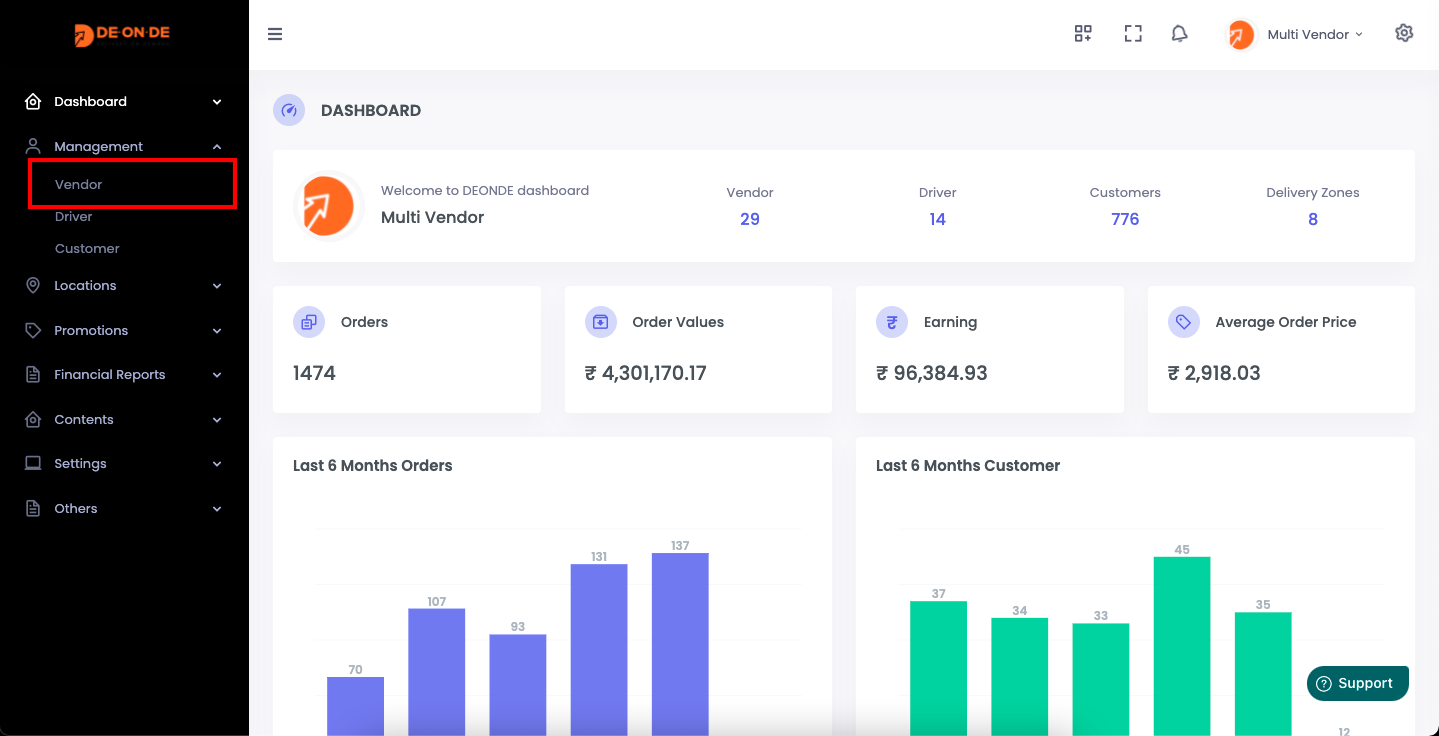Select the Promotions menu item
The height and width of the screenshot is (736, 1439).
(x=124, y=330)
